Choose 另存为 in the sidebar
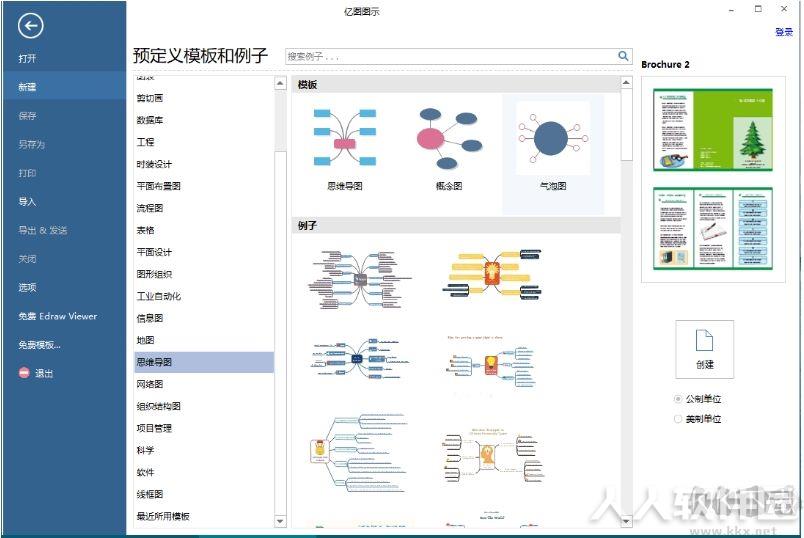Viewport: 804px width, 538px height. click(32, 145)
